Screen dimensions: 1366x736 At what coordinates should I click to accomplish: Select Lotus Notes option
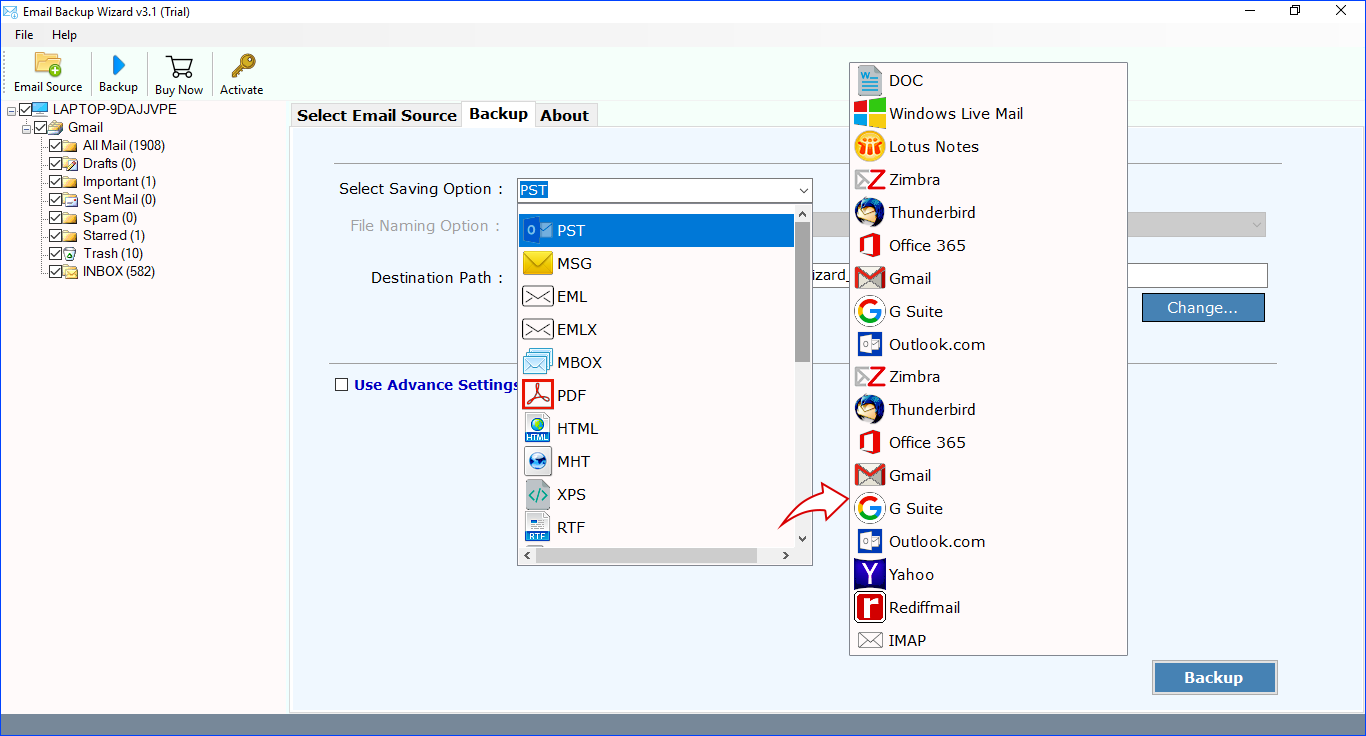click(x=989, y=146)
